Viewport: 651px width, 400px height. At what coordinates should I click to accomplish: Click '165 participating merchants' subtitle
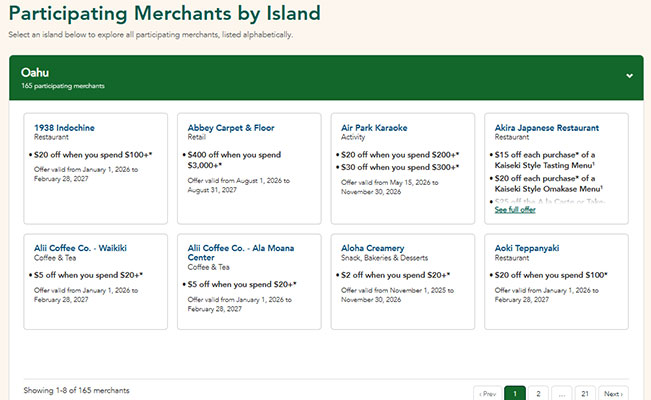click(x=63, y=86)
